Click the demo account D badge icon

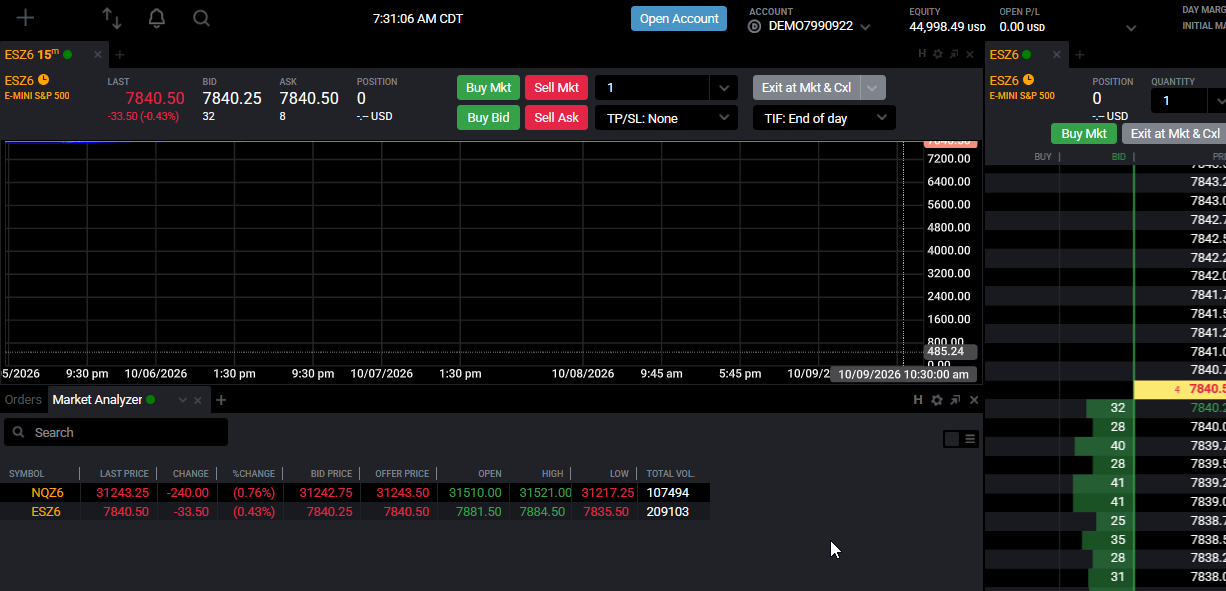pos(755,27)
